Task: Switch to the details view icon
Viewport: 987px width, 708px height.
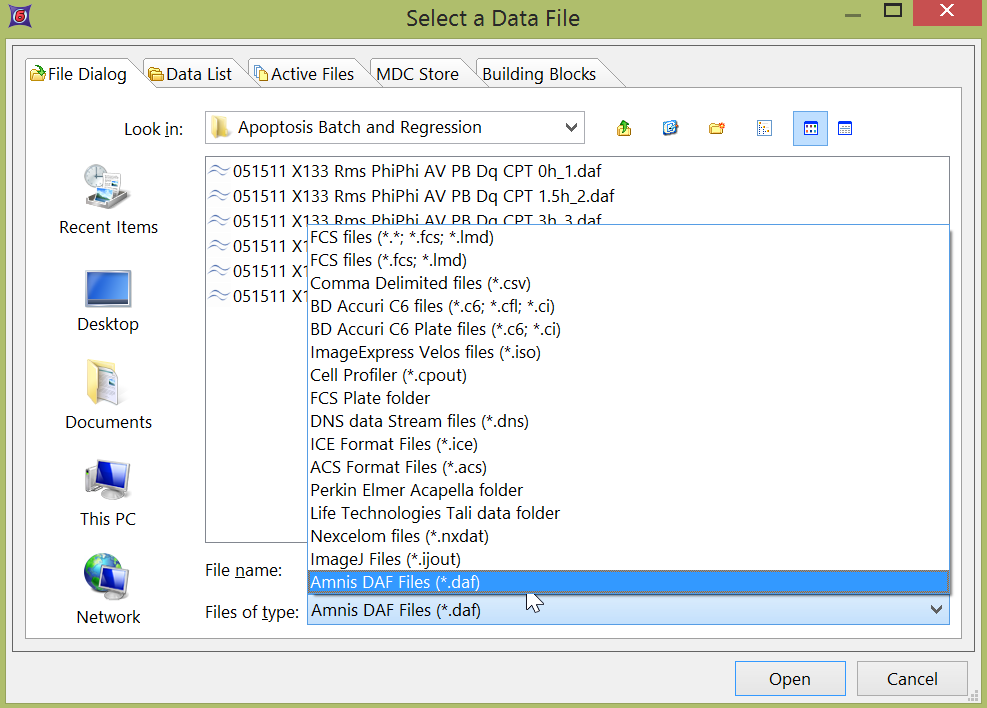Action: click(845, 128)
